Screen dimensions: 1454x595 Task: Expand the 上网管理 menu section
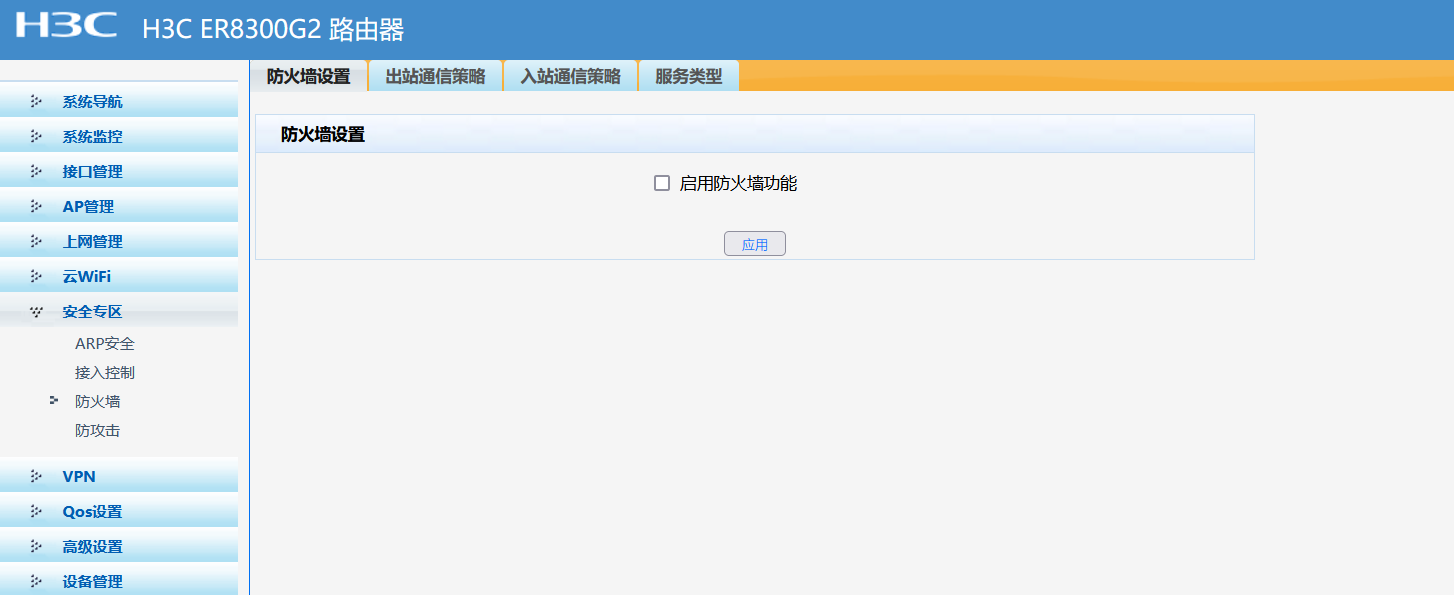click(x=119, y=241)
